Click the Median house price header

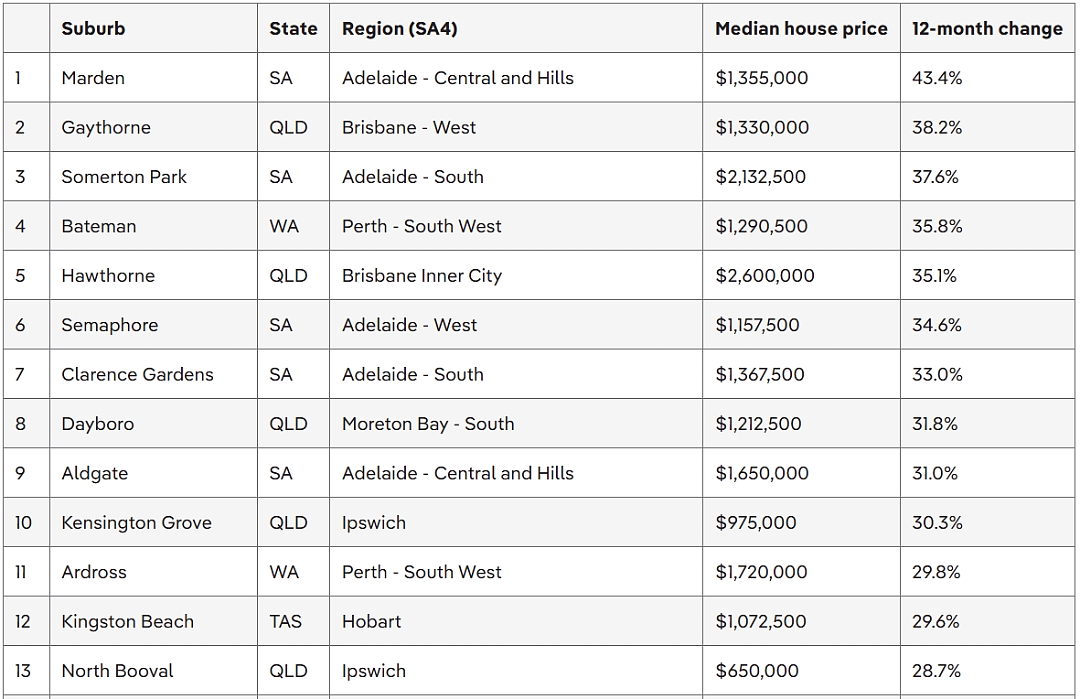tap(801, 28)
